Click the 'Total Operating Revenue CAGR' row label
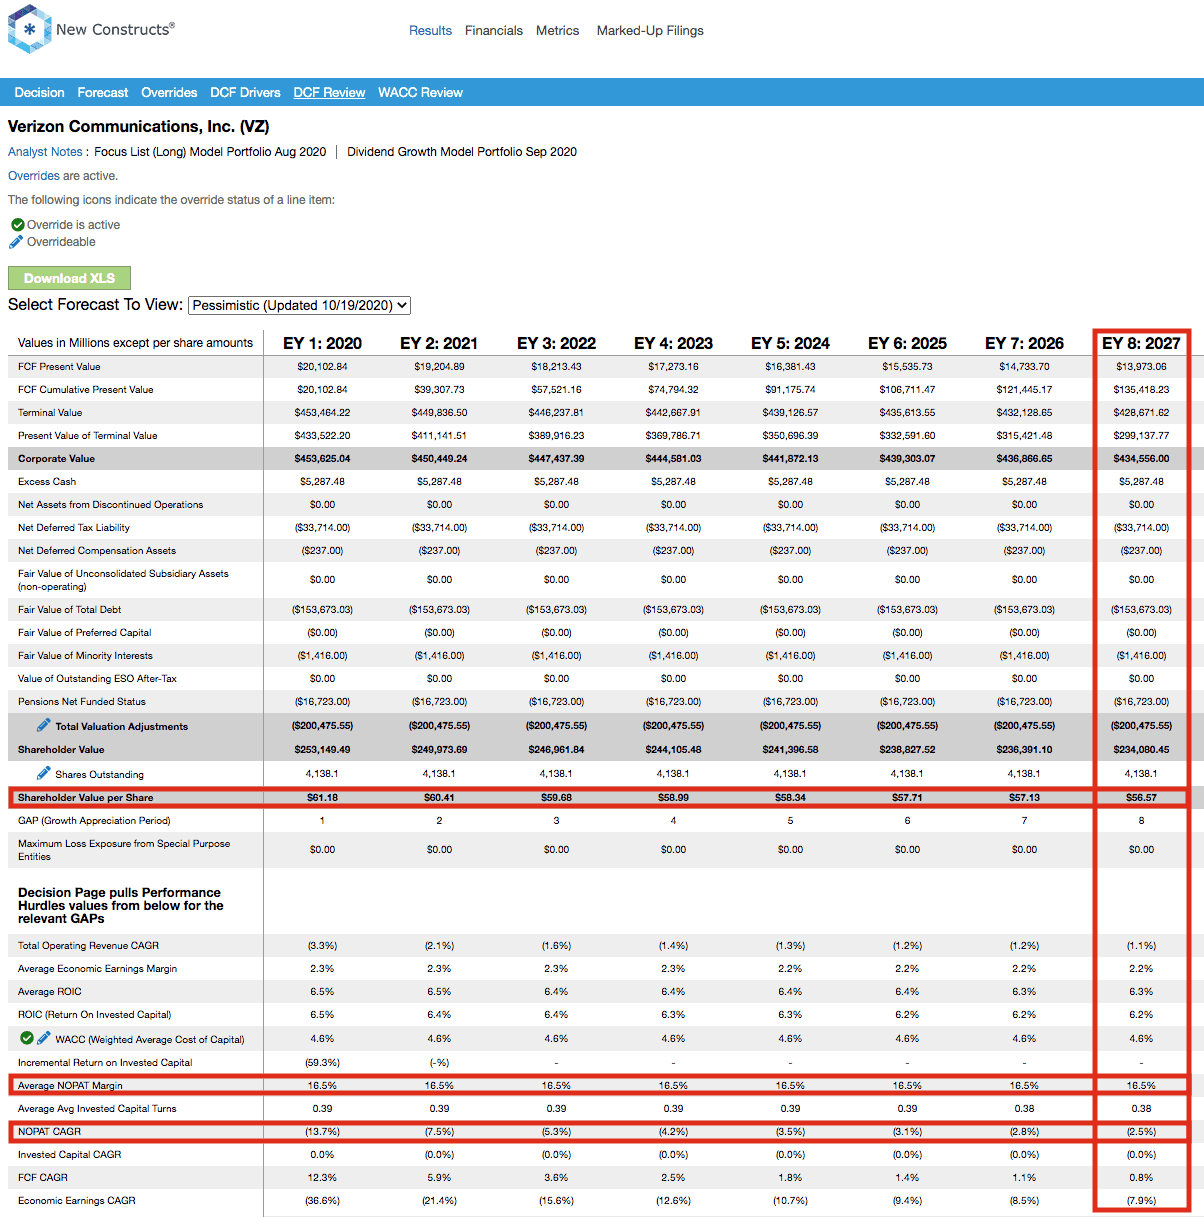This screenshot has width=1204, height=1217. [88, 946]
